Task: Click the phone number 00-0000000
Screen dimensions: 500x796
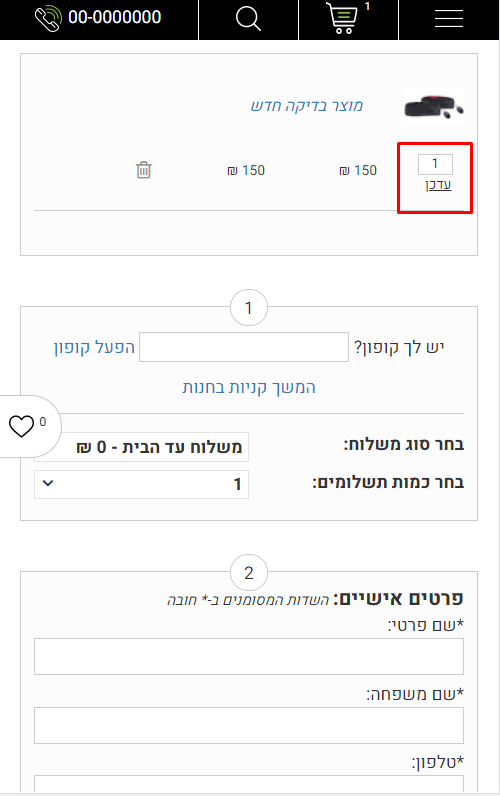Action: point(115,17)
